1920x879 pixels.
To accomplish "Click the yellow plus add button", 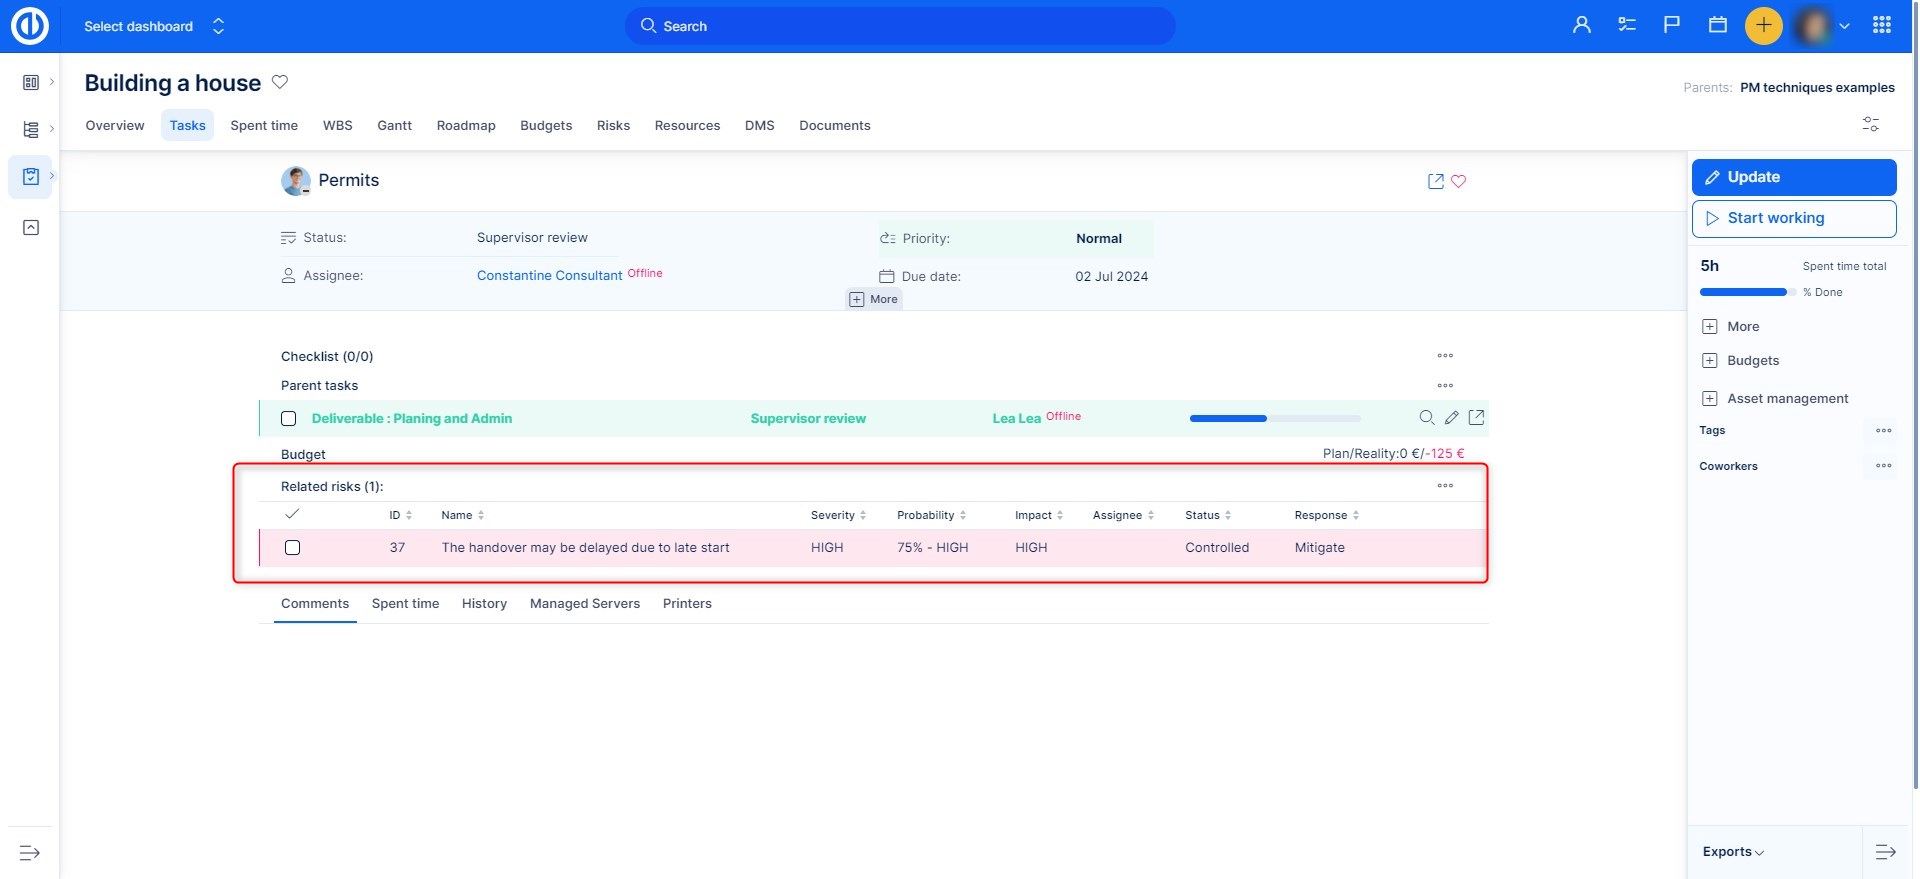I will [x=1763, y=25].
